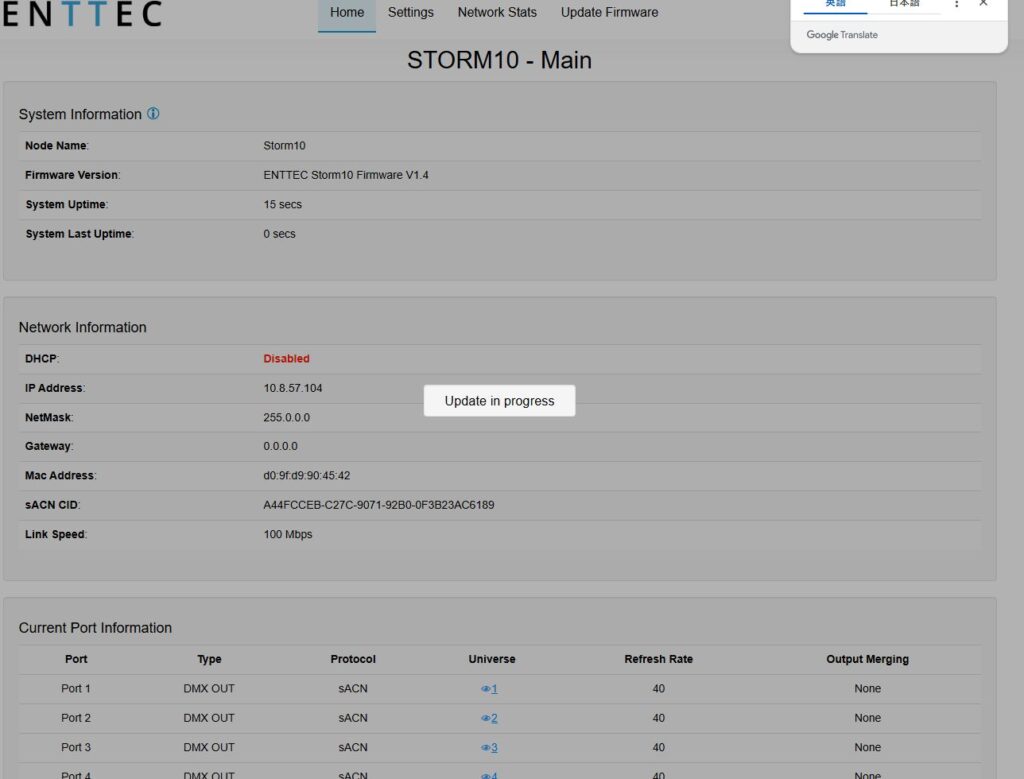Screen dimensions: 1024x779
Task: Click the Node Name value Storm10
Action: coord(284,146)
